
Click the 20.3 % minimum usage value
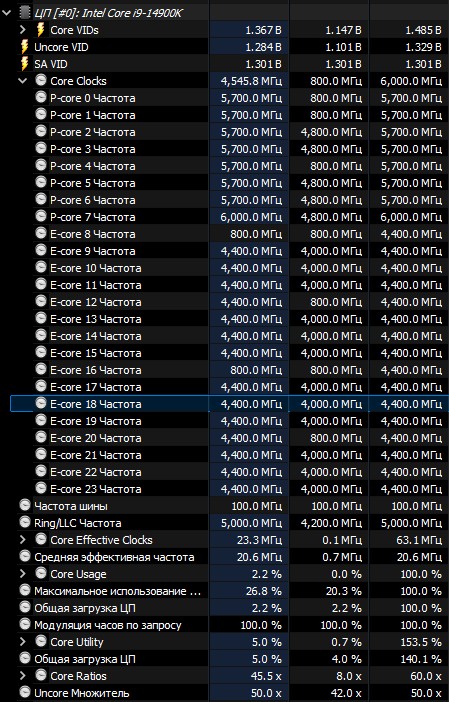pos(344,591)
